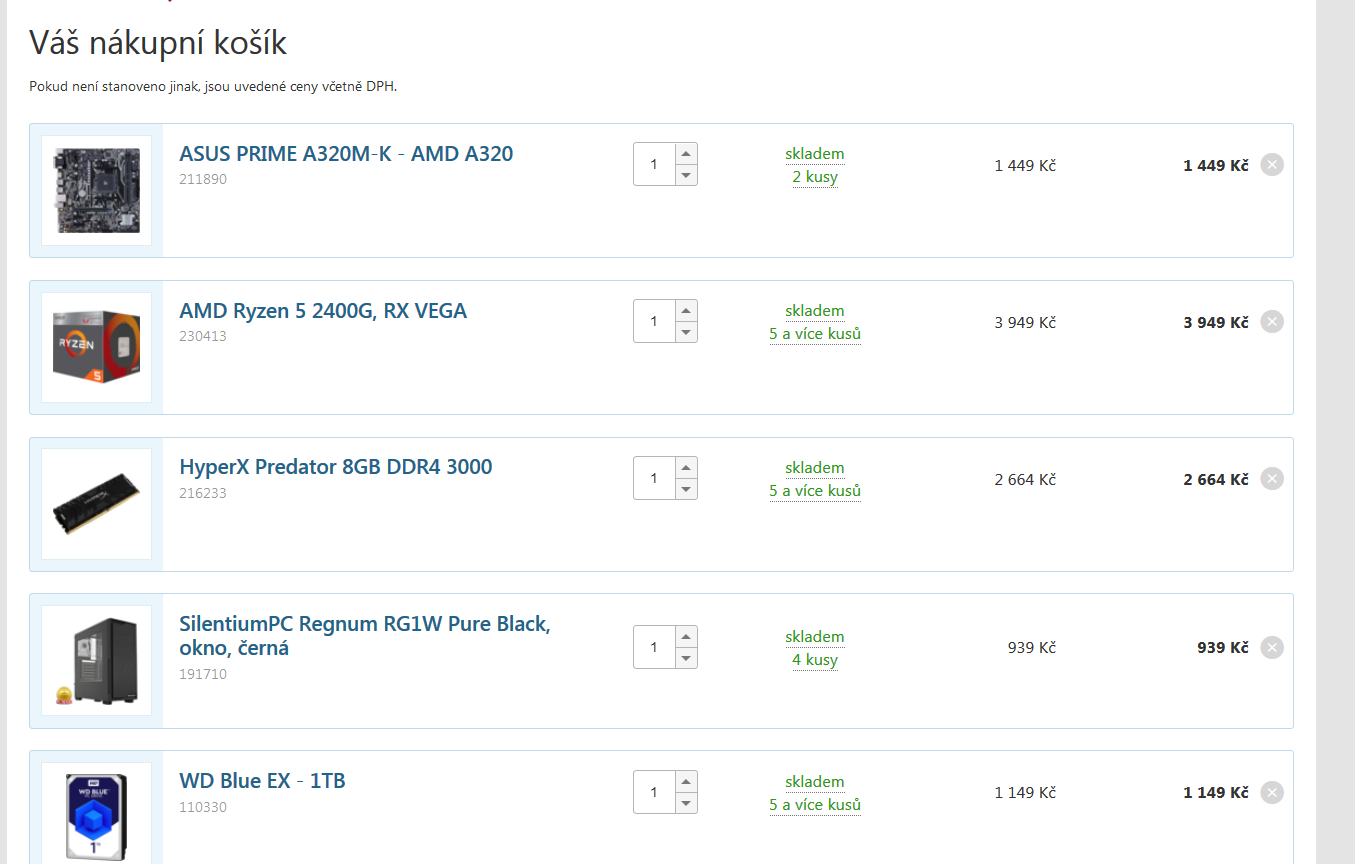Increase HyperX Predator 8GB quantity
Screen dimensions: 1355x864
tap(685, 467)
